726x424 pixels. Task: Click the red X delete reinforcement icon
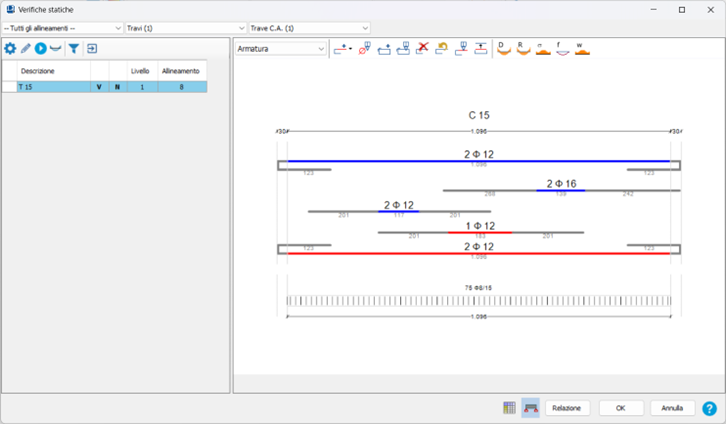coord(423,48)
